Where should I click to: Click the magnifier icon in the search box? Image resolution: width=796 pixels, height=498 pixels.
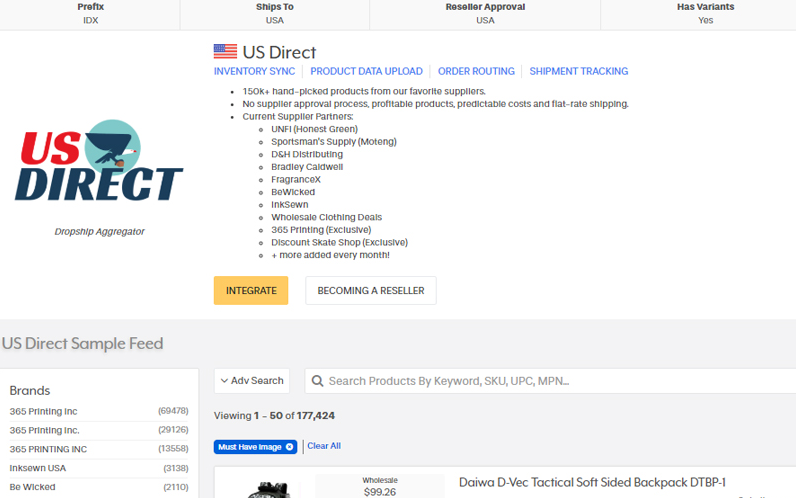(x=317, y=381)
